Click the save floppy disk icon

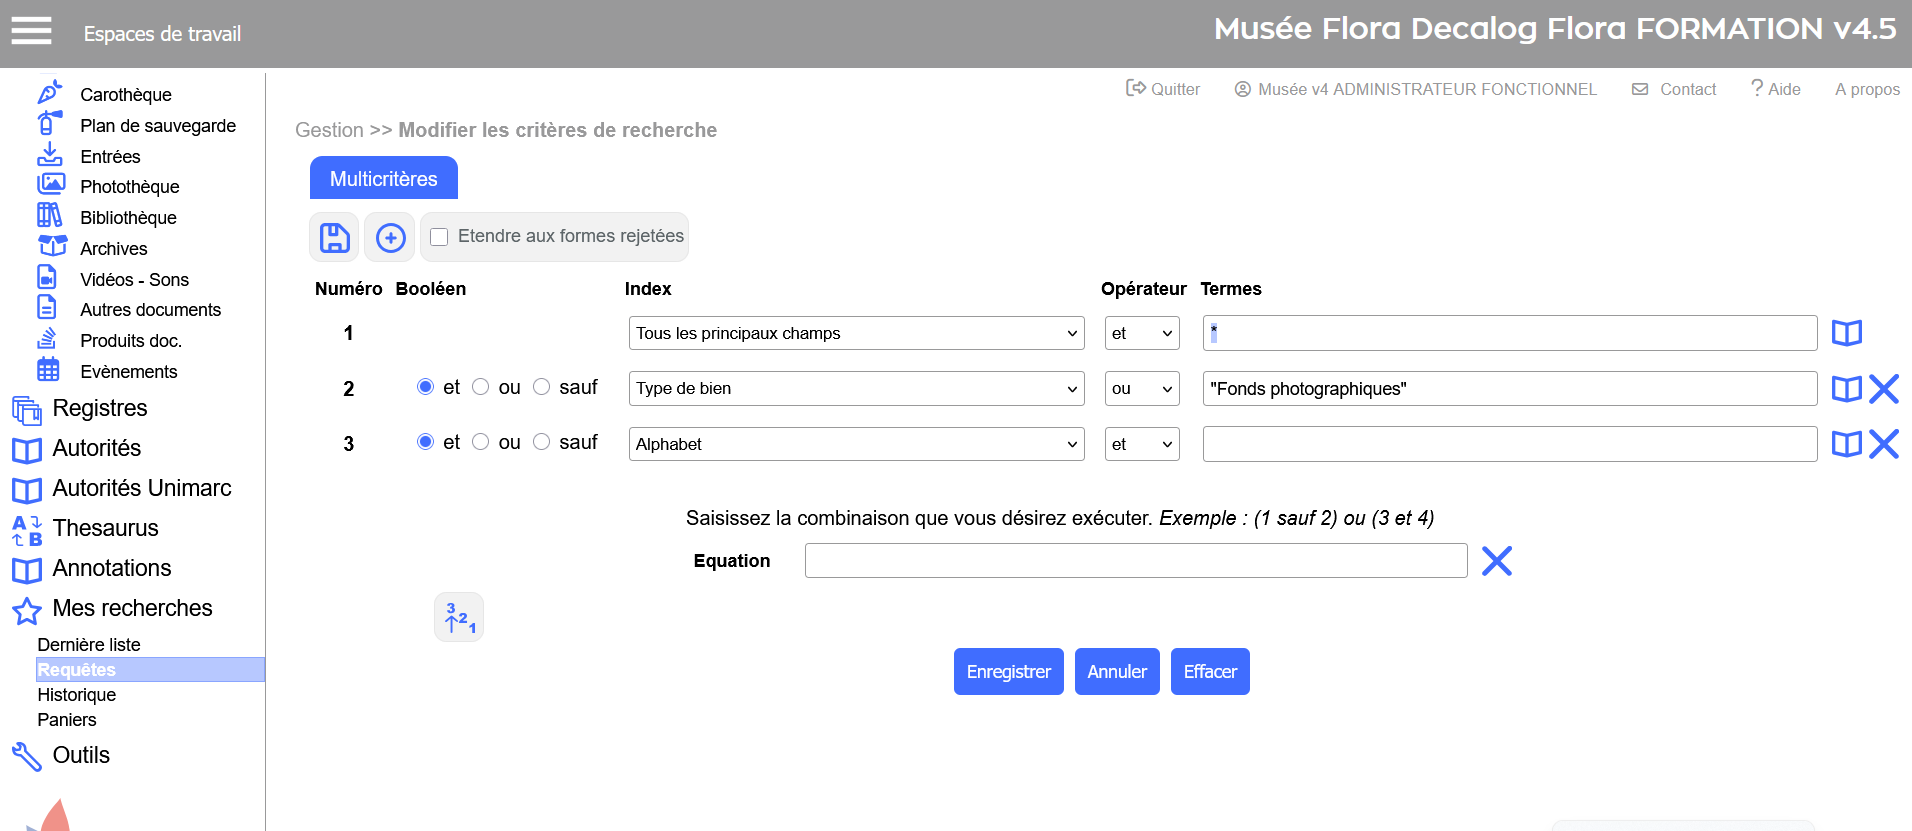334,237
